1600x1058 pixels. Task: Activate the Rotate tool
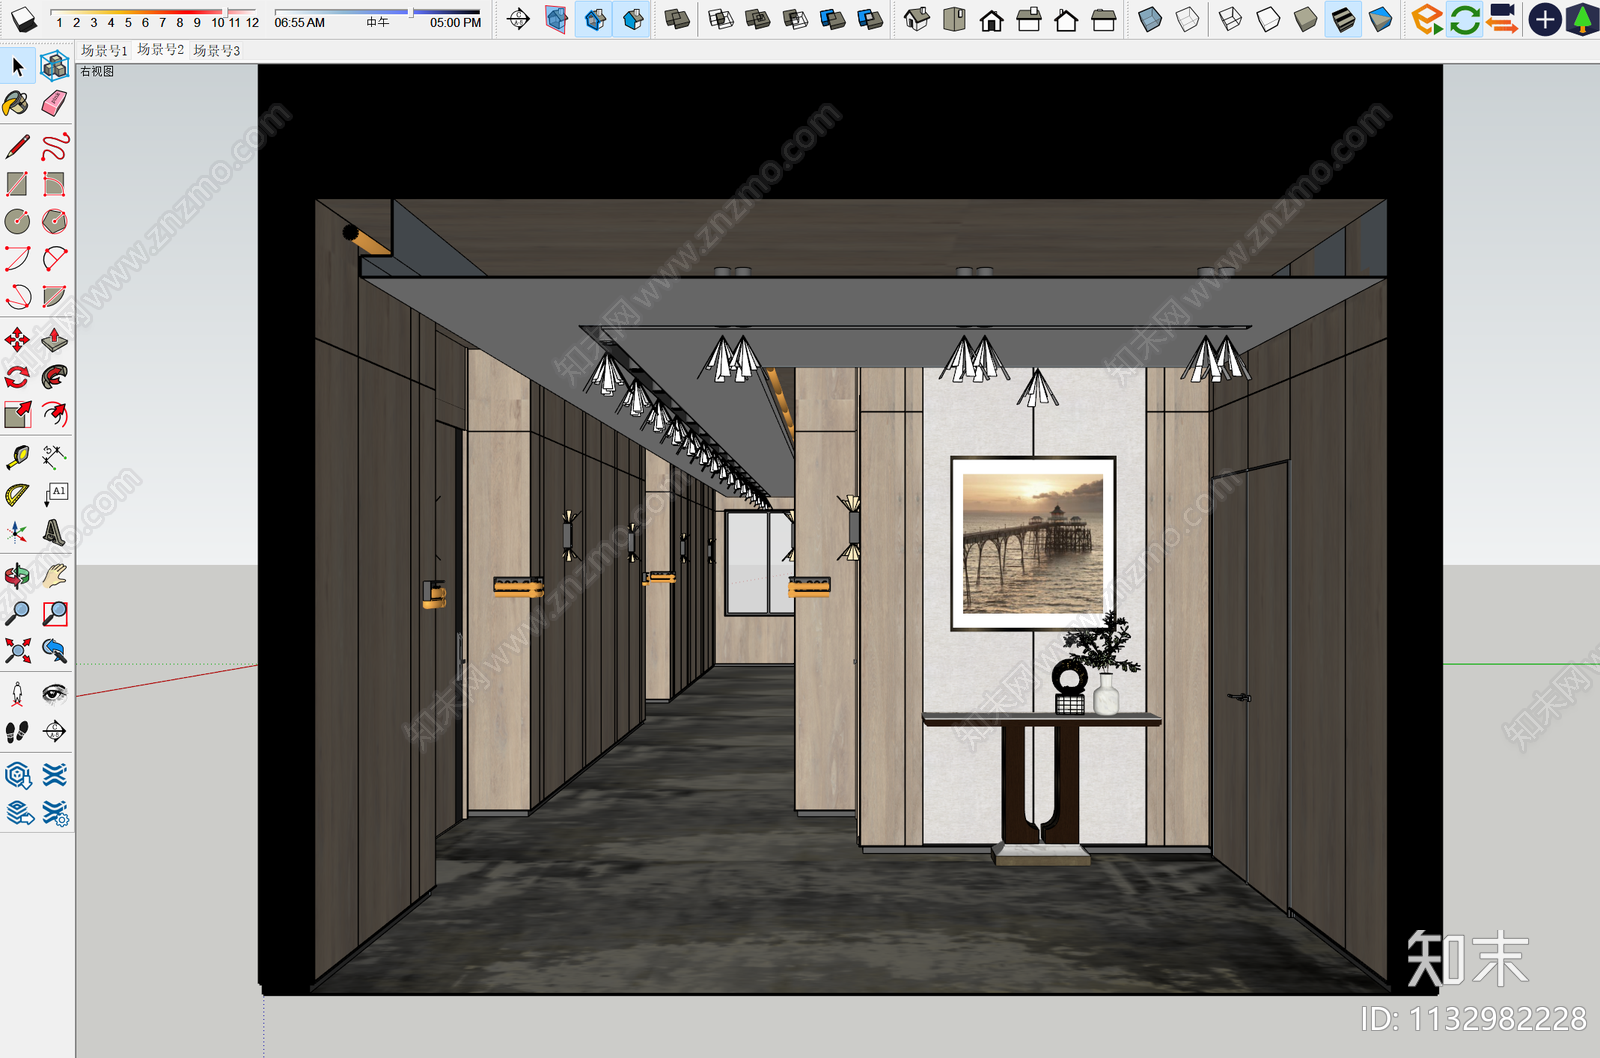click(17, 377)
